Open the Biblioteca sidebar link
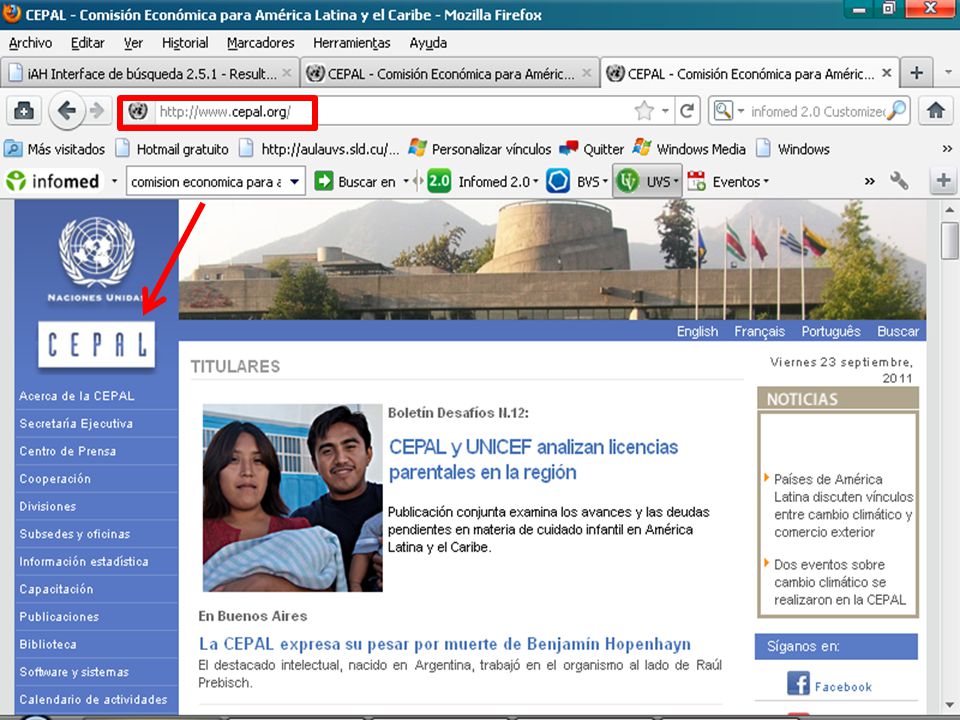Viewport: 960px width, 720px height. [x=48, y=644]
